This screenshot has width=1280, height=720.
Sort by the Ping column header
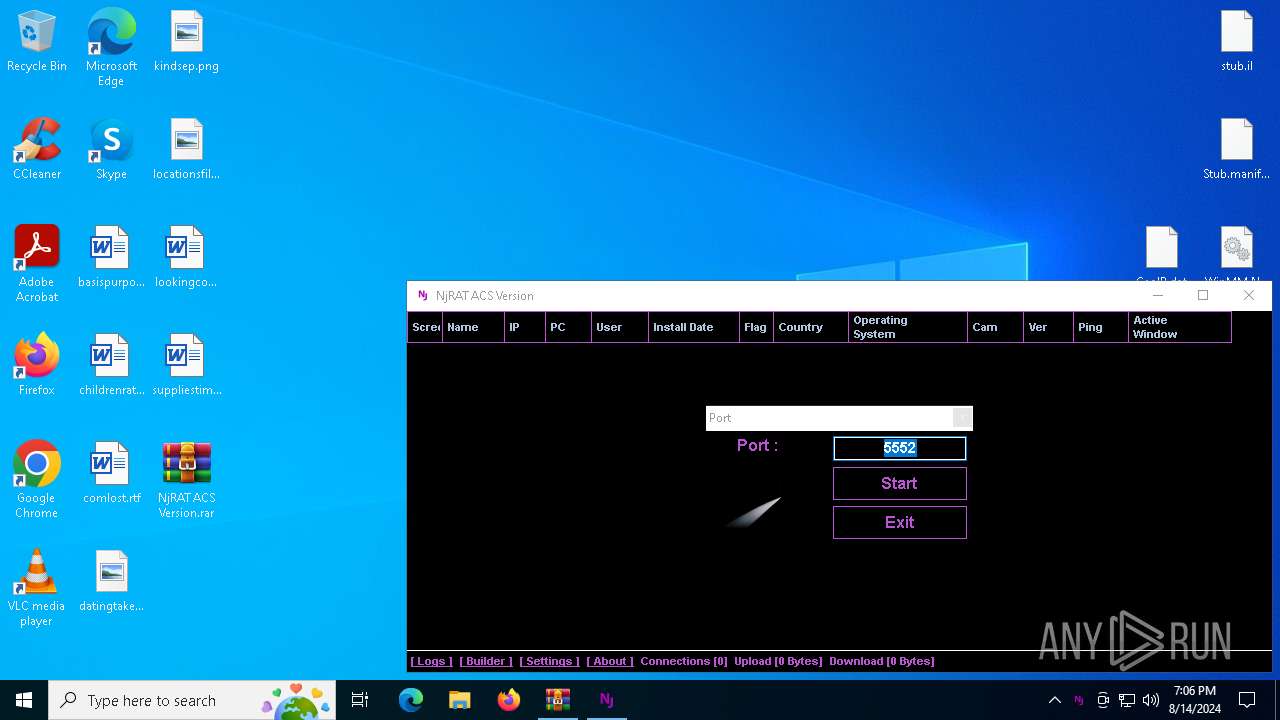click(x=1101, y=327)
